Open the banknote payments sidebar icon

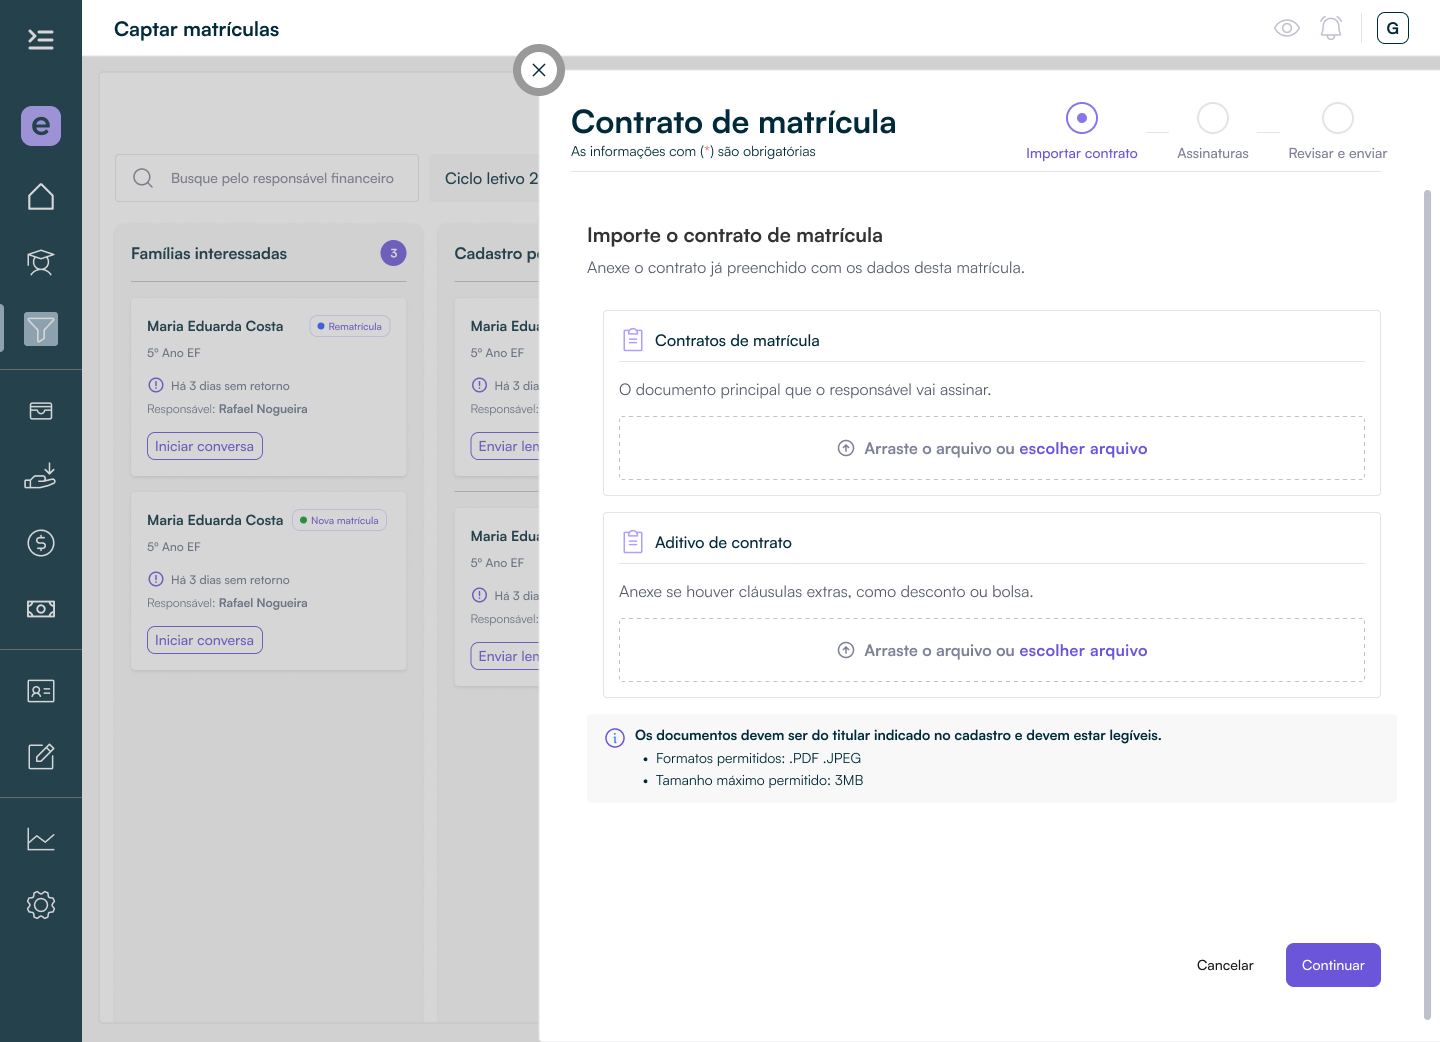[x=41, y=609]
